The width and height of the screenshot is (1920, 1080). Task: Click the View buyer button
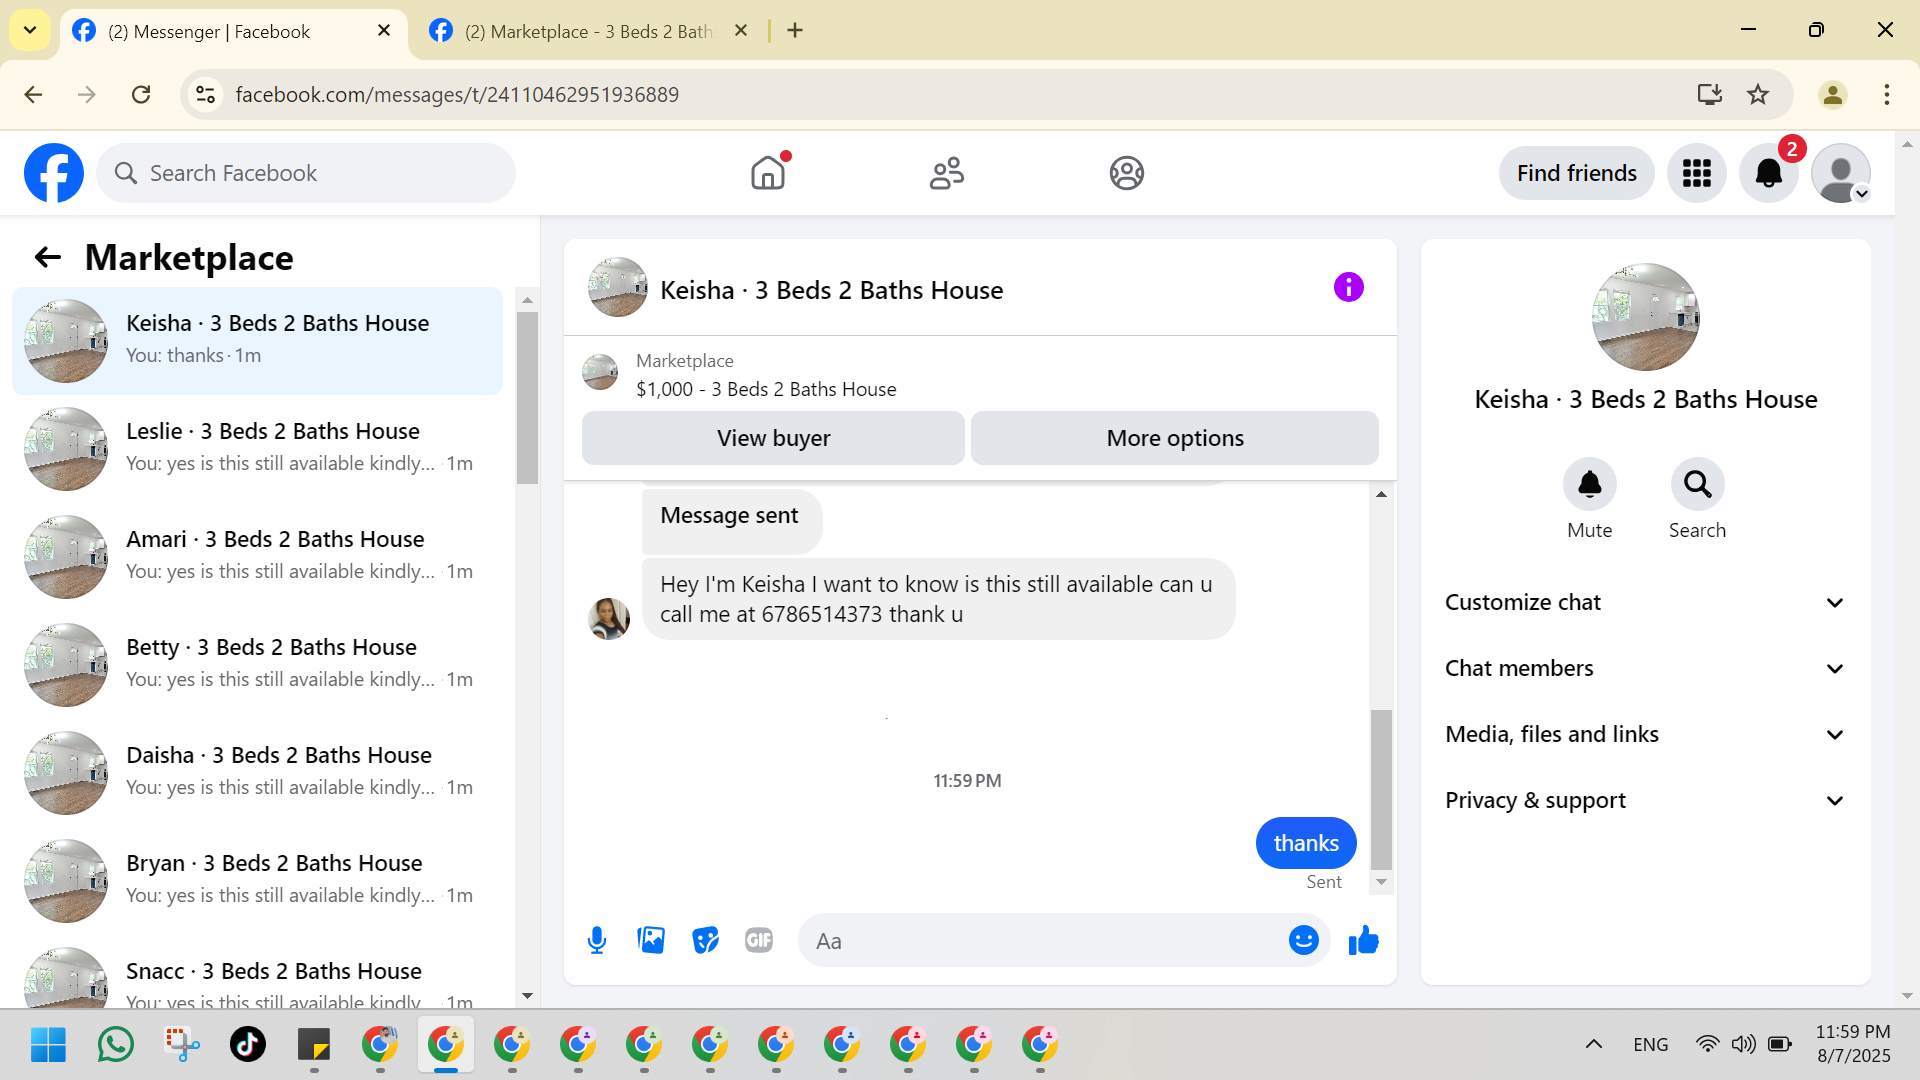(773, 438)
